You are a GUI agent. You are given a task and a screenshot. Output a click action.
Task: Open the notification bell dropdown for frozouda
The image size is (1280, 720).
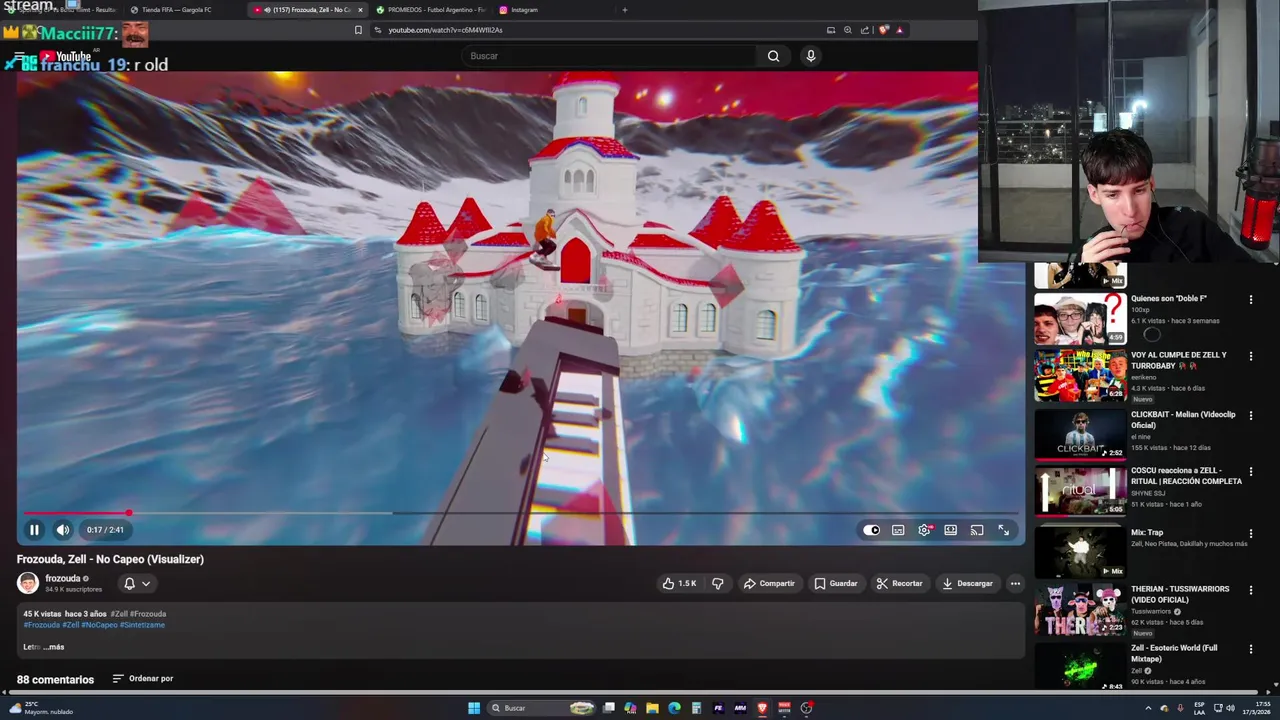point(137,583)
